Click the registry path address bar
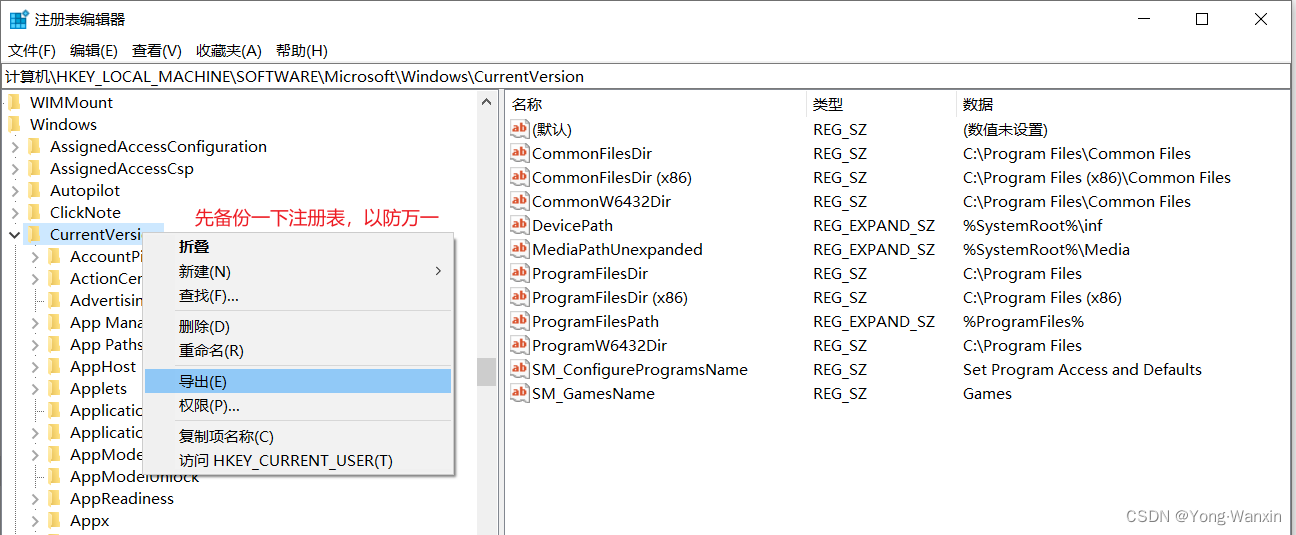This screenshot has height=535, width=1296. pos(648,76)
